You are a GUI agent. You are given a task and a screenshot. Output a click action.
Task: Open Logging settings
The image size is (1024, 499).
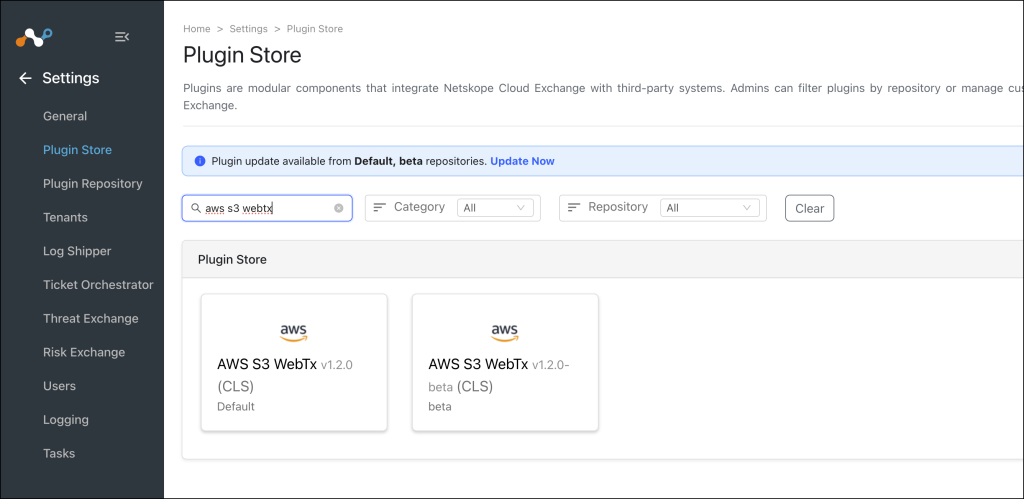pyautogui.click(x=66, y=420)
